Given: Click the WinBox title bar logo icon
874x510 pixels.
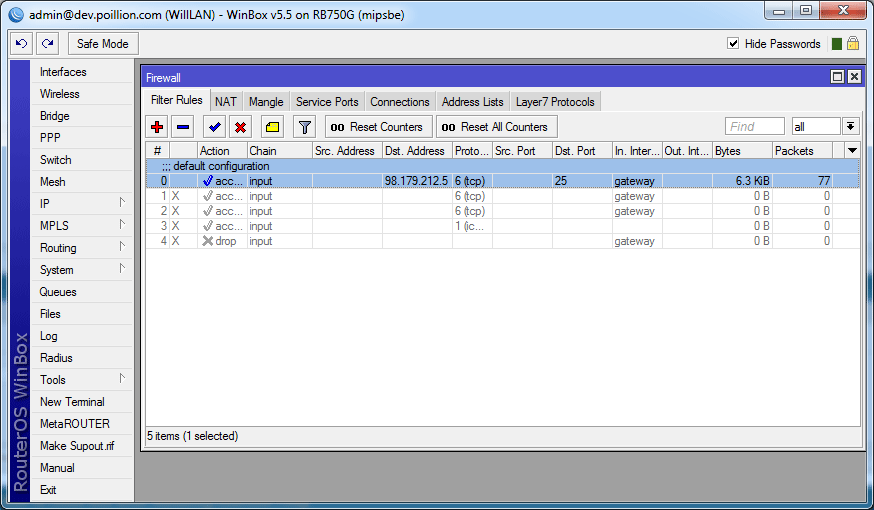Looking at the screenshot, I should click(x=16, y=14).
